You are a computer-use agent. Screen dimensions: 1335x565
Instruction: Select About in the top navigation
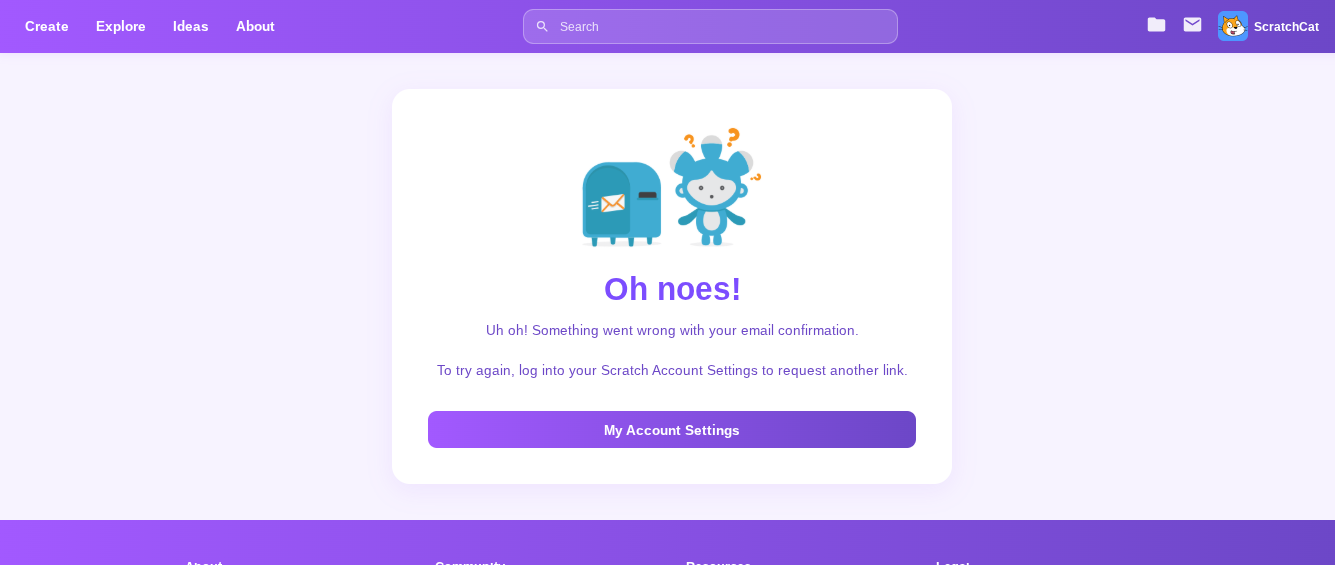tap(255, 27)
